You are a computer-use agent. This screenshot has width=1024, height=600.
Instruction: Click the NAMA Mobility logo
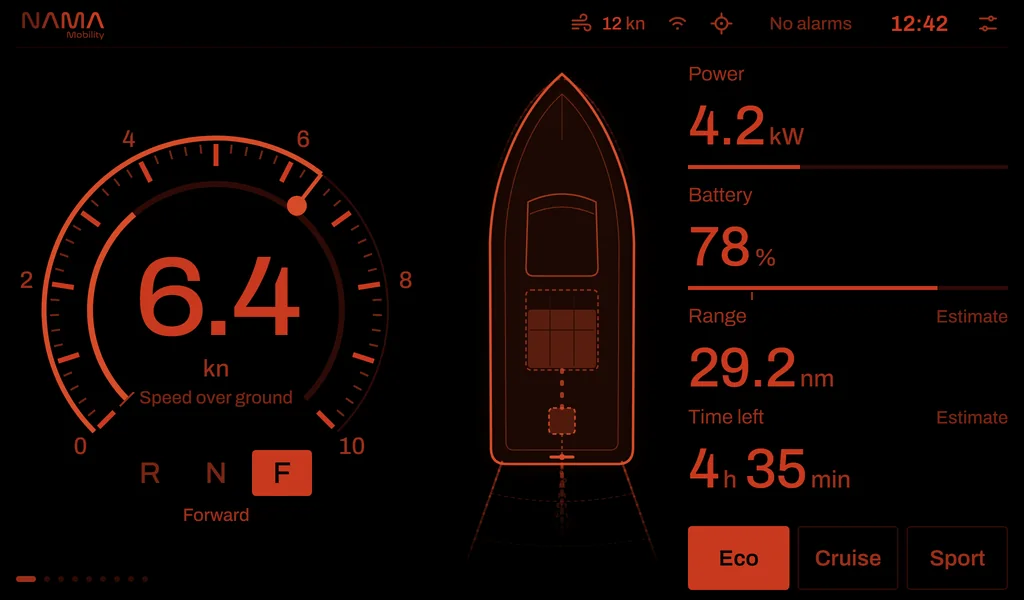[63, 25]
